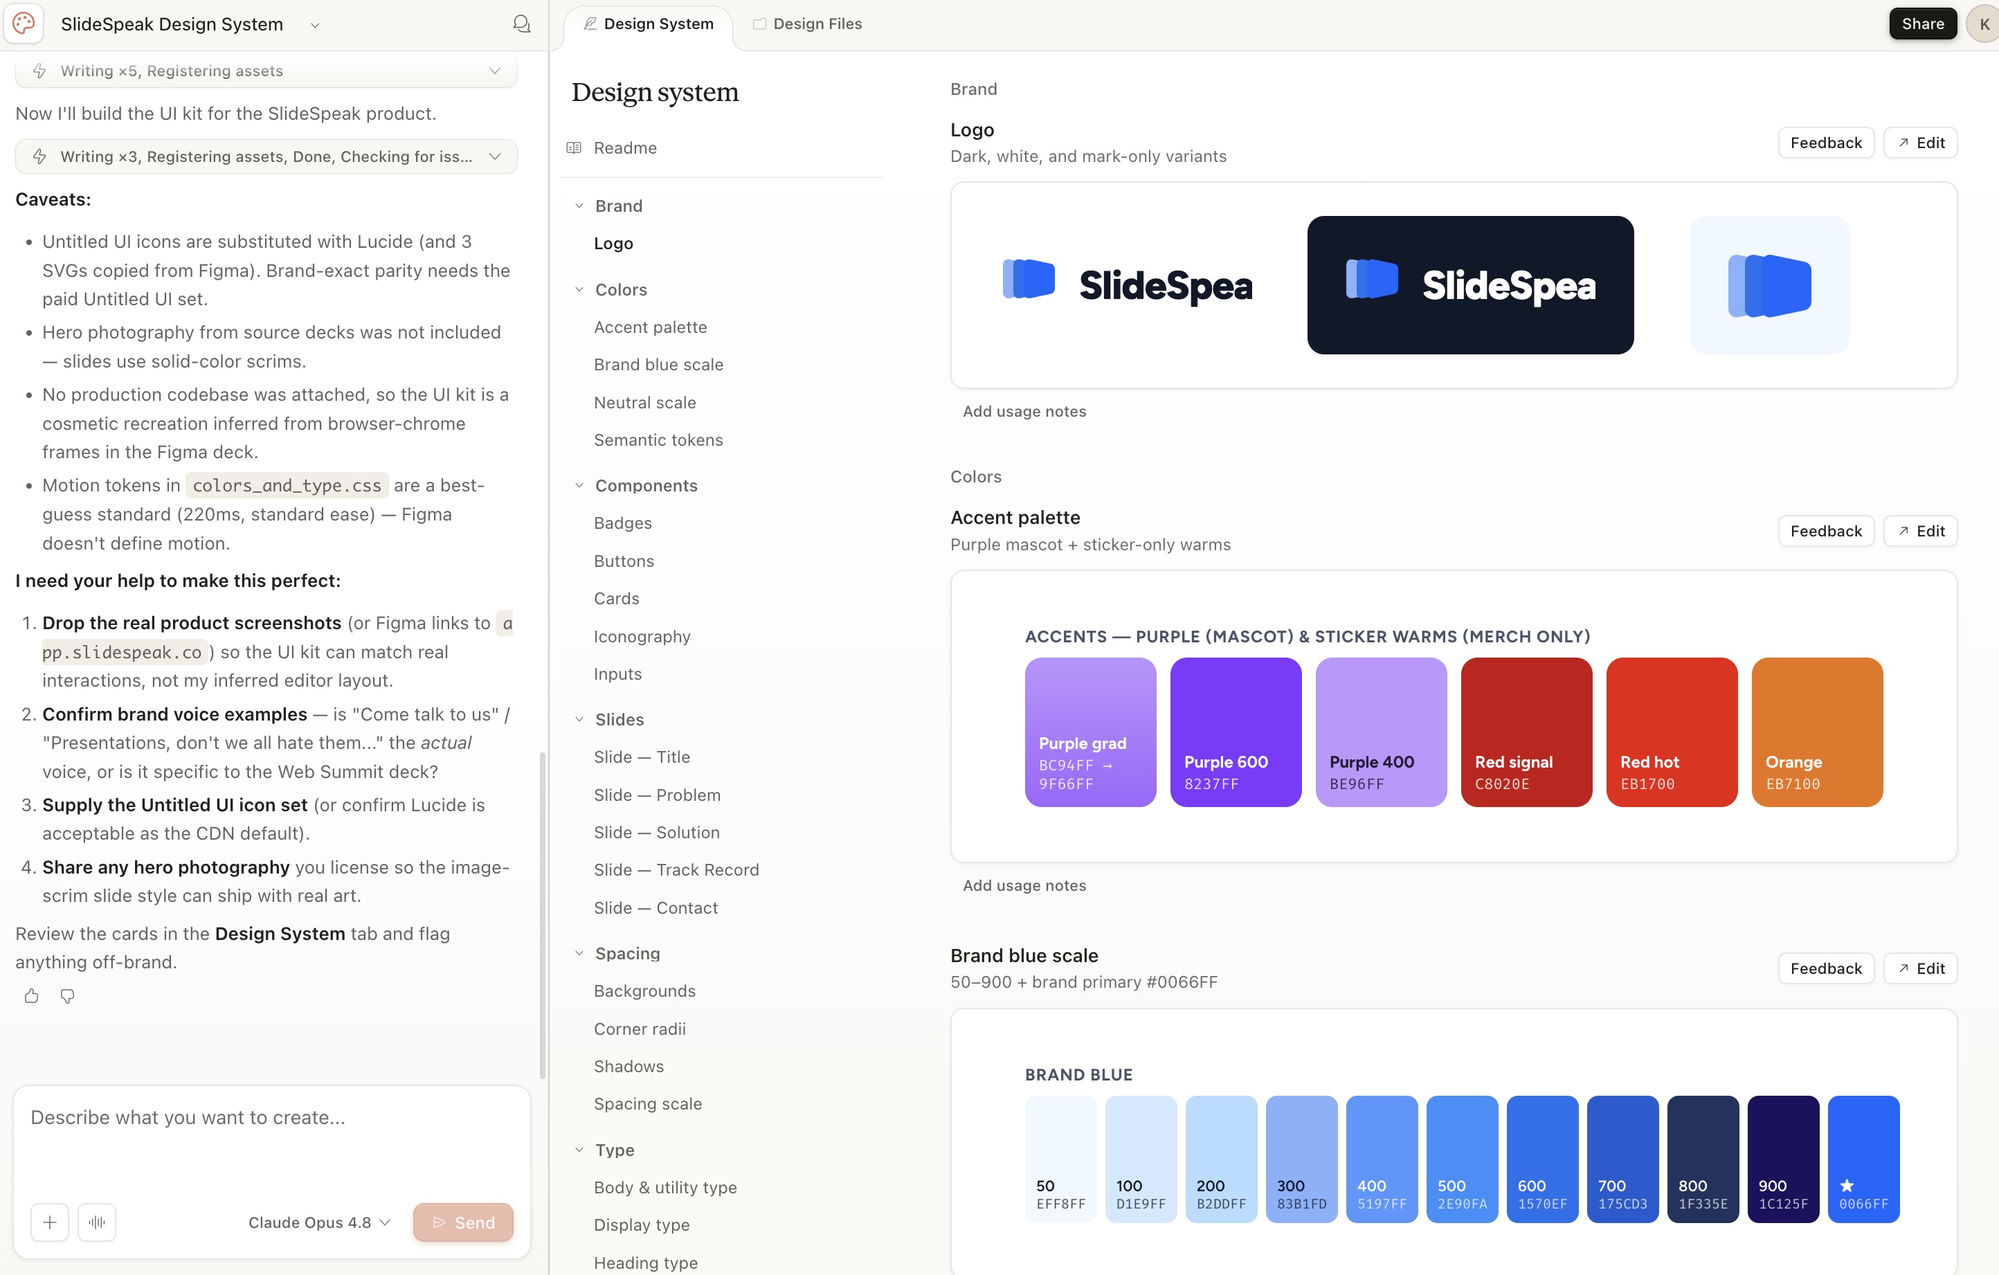
Task: Expand the 'Writing ×3, Registering assets, Done' step
Action: (266, 157)
